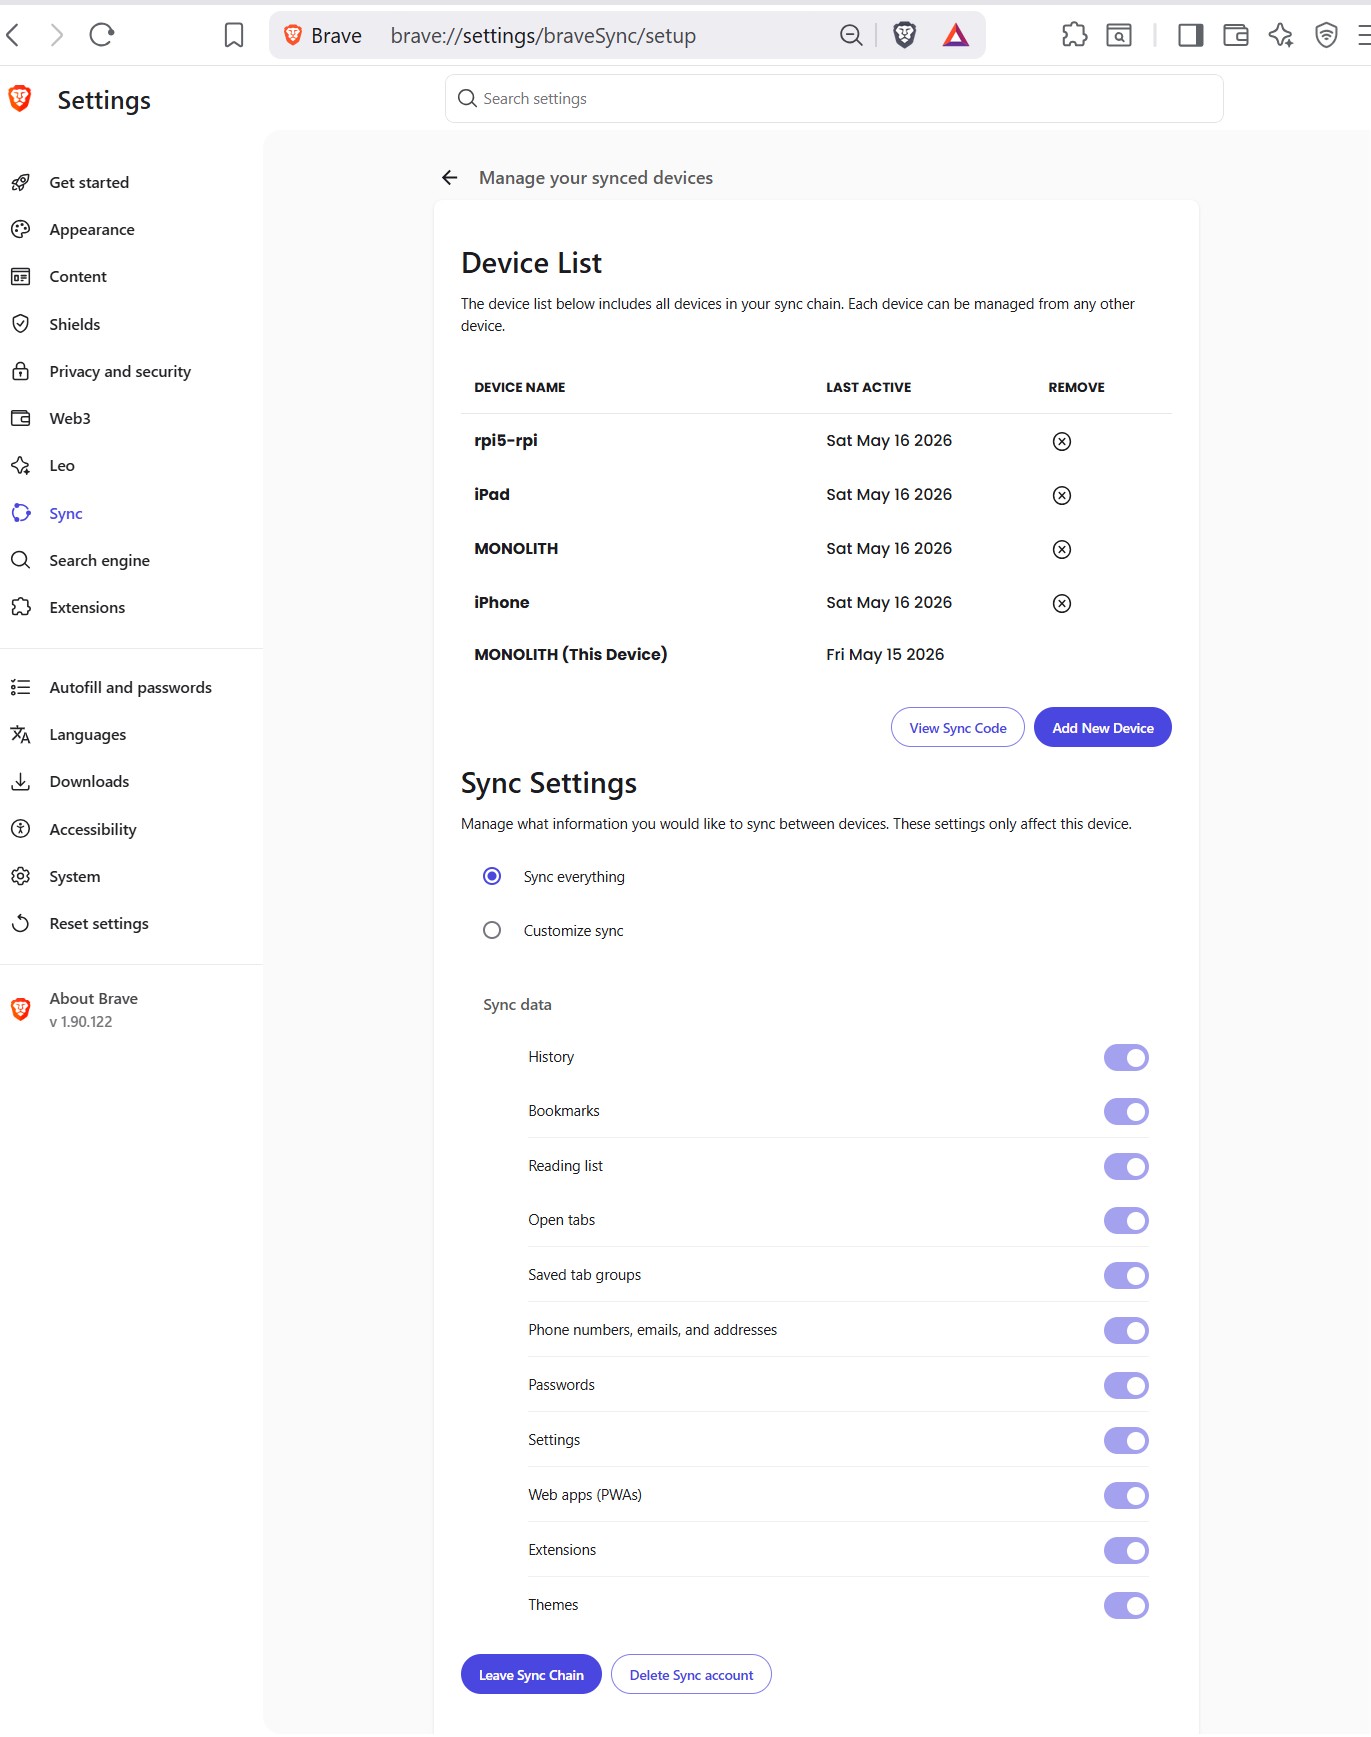Remove the iPhone device from sync chain
1371x1737 pixels.
click(1062, 603)
